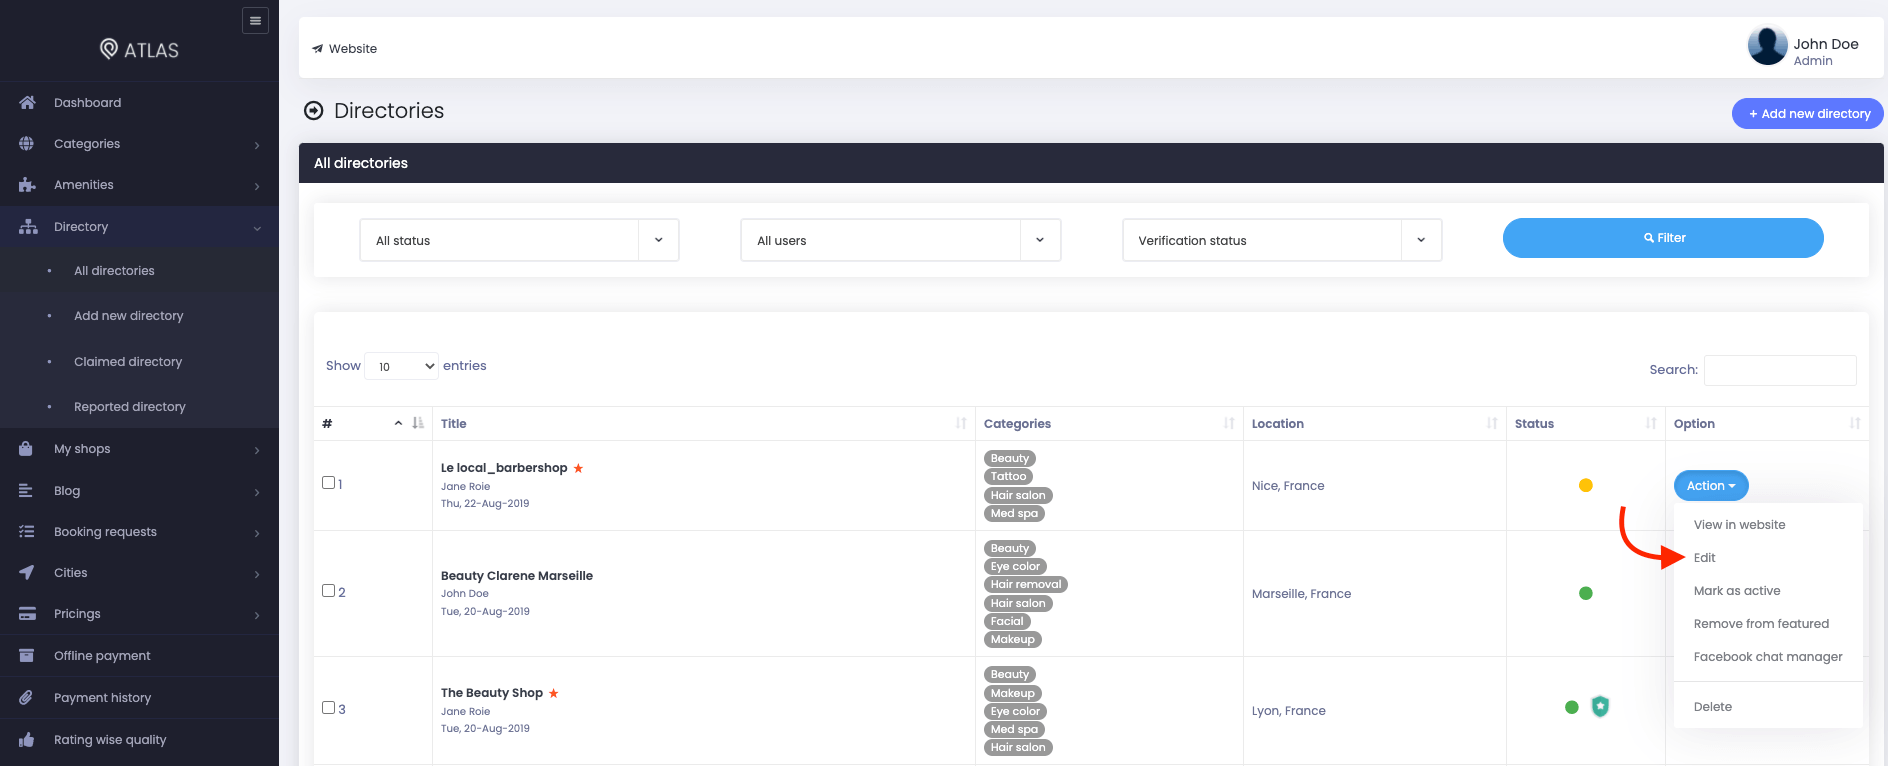This screenshot has width=1888, height=766.
Task: Click the Search input field
Action: [x=1780, y=370]
